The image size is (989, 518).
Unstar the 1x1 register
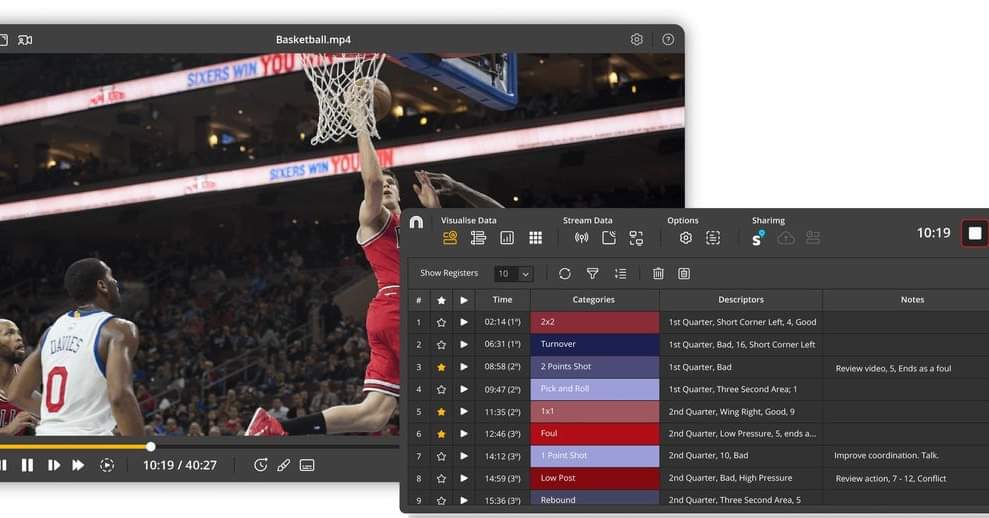pyautogui.click(x=441, y=411)
